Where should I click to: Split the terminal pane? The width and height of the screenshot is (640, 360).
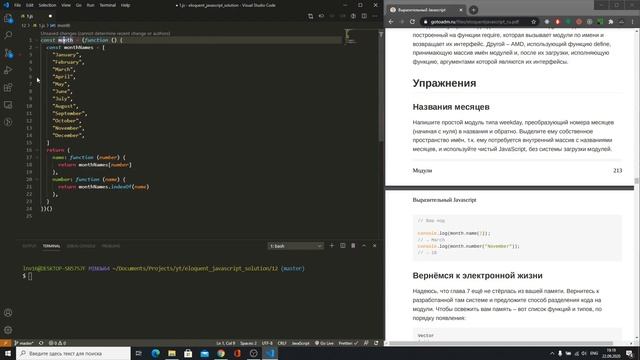click(342, 246)
